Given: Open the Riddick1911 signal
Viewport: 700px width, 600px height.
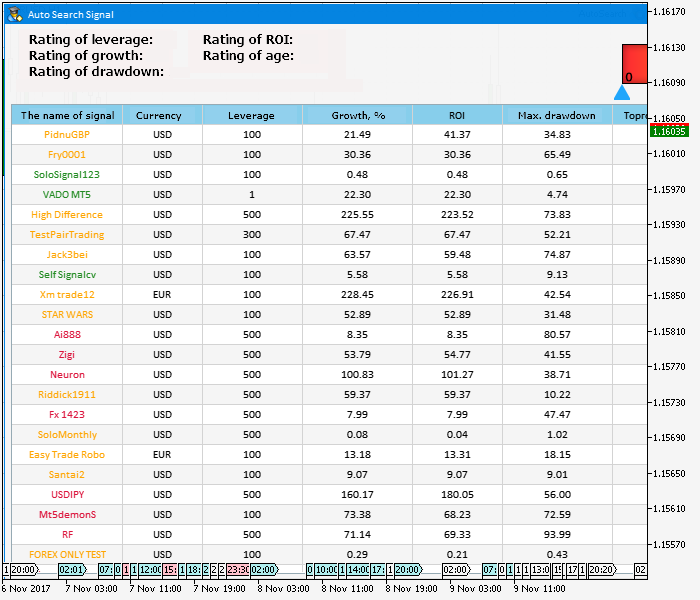Looking at the screenshot, I should (67, 395).
